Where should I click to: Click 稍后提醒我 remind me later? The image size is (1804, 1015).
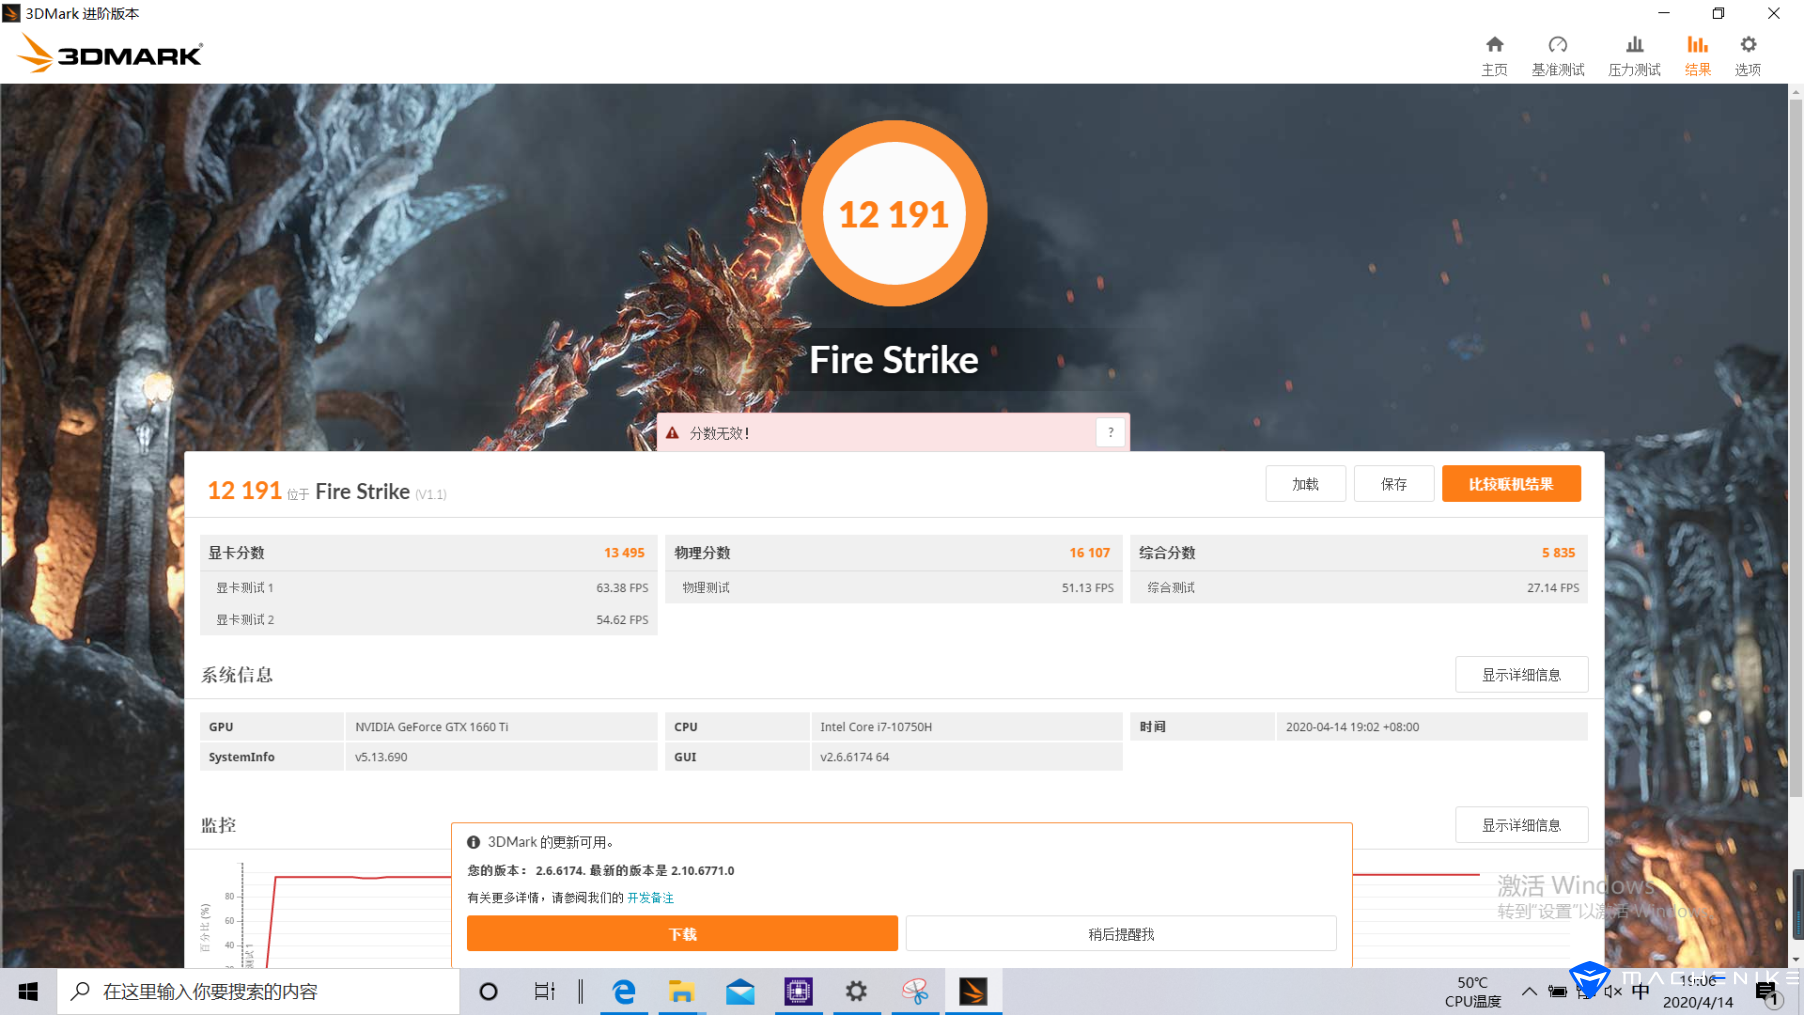pos(1121,934)
